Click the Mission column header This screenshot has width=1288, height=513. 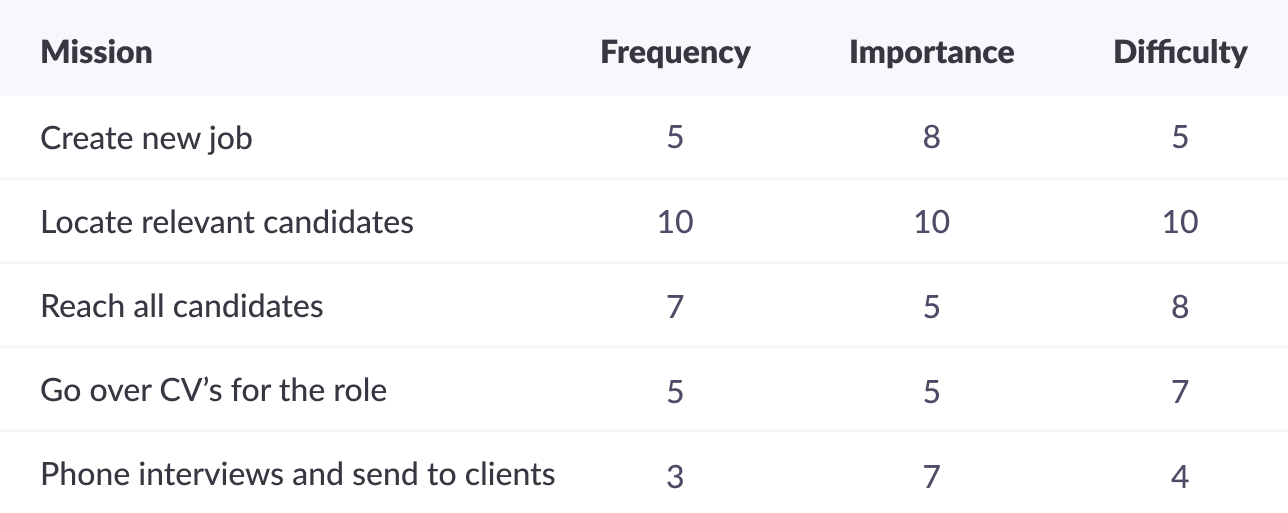tap(96, 52)
